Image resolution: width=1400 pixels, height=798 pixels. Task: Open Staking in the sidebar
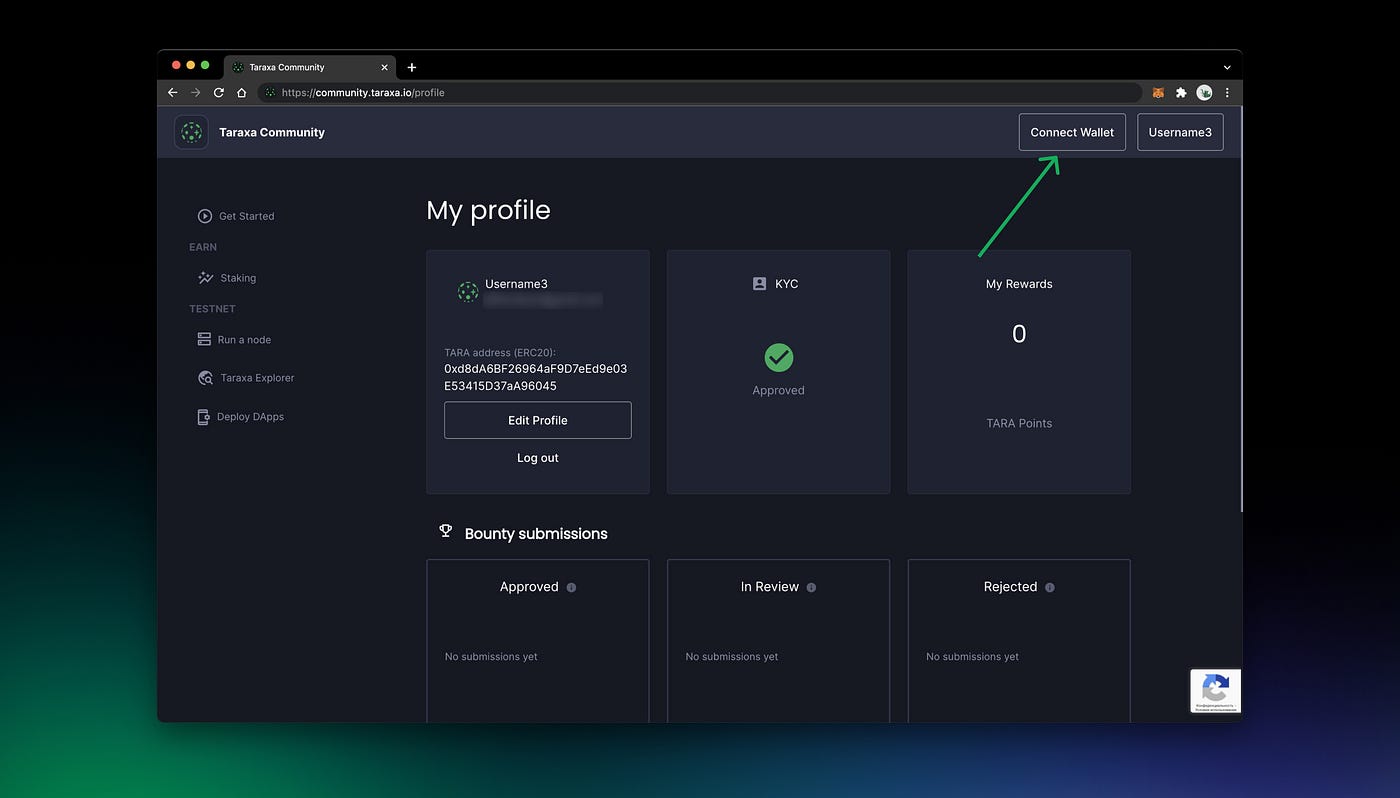point(227,278)
